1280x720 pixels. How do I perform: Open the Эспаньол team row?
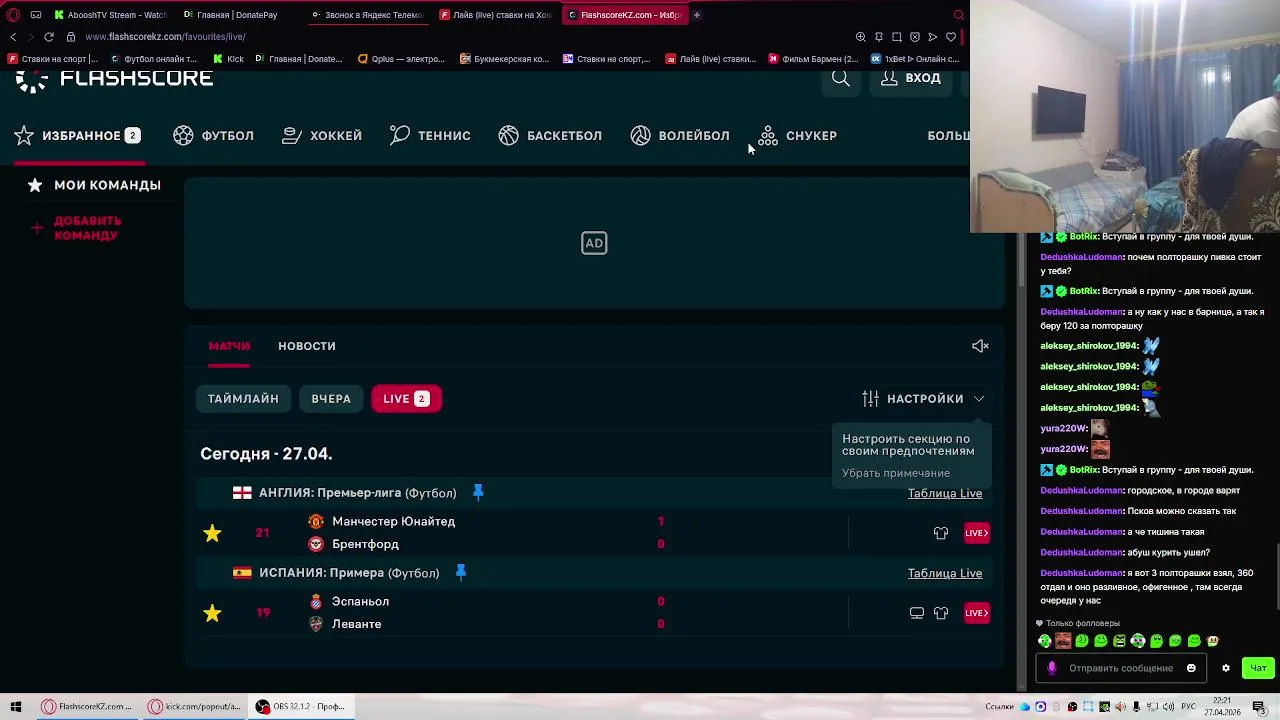[349, 601]
